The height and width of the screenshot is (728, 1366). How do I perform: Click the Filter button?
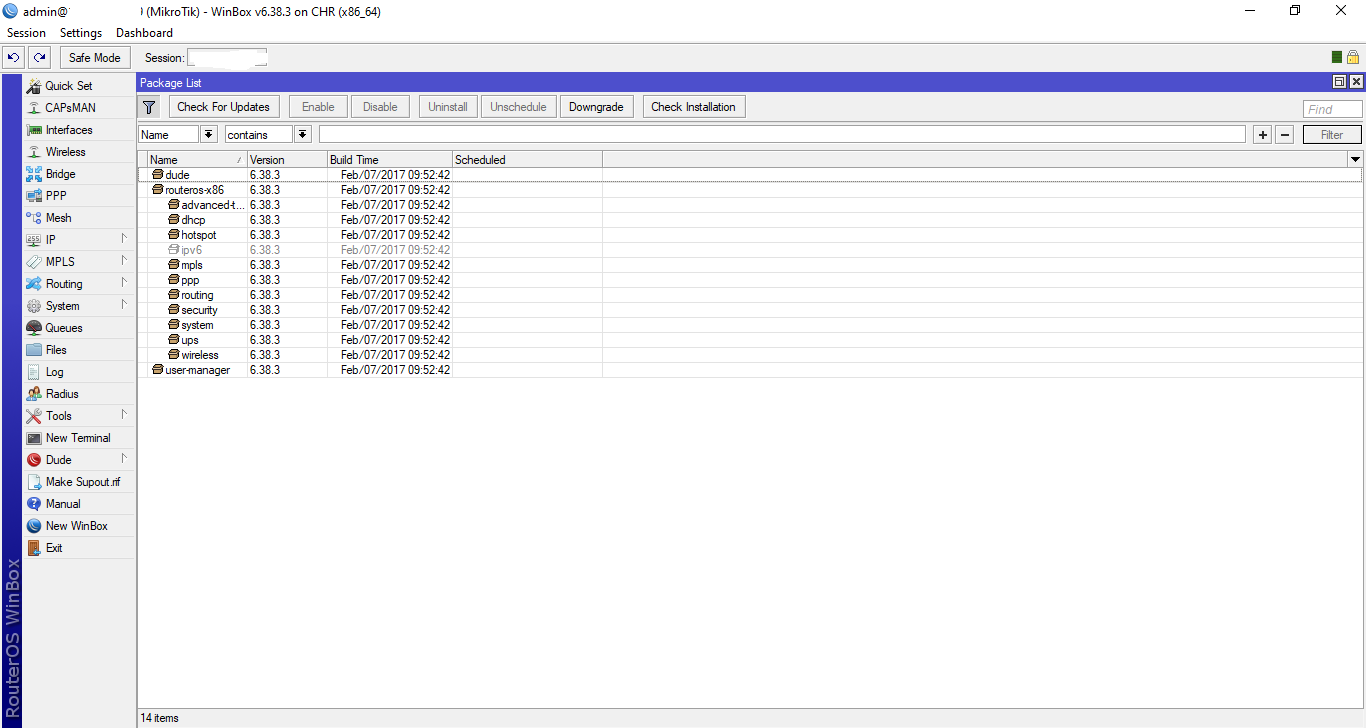(x=1332, y=135)
